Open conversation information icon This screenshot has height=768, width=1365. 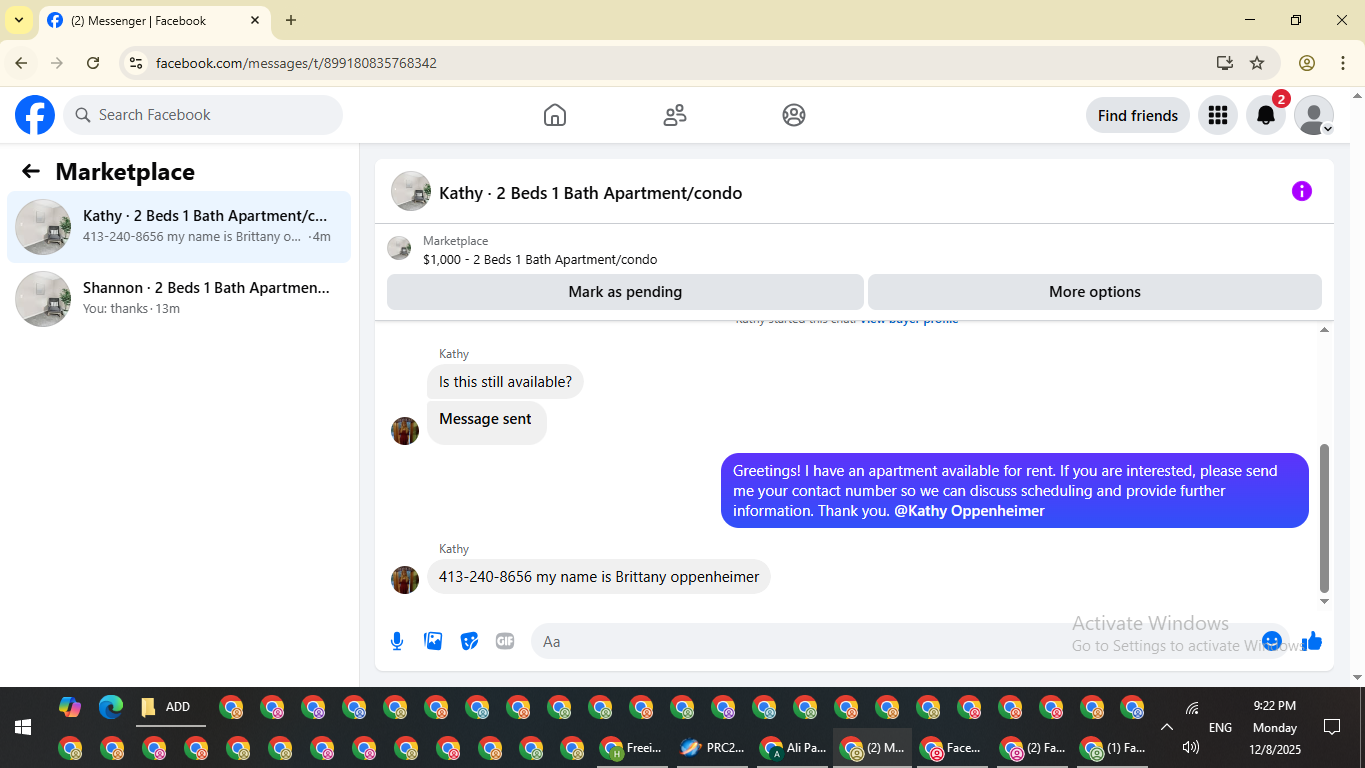(1301, 191)
